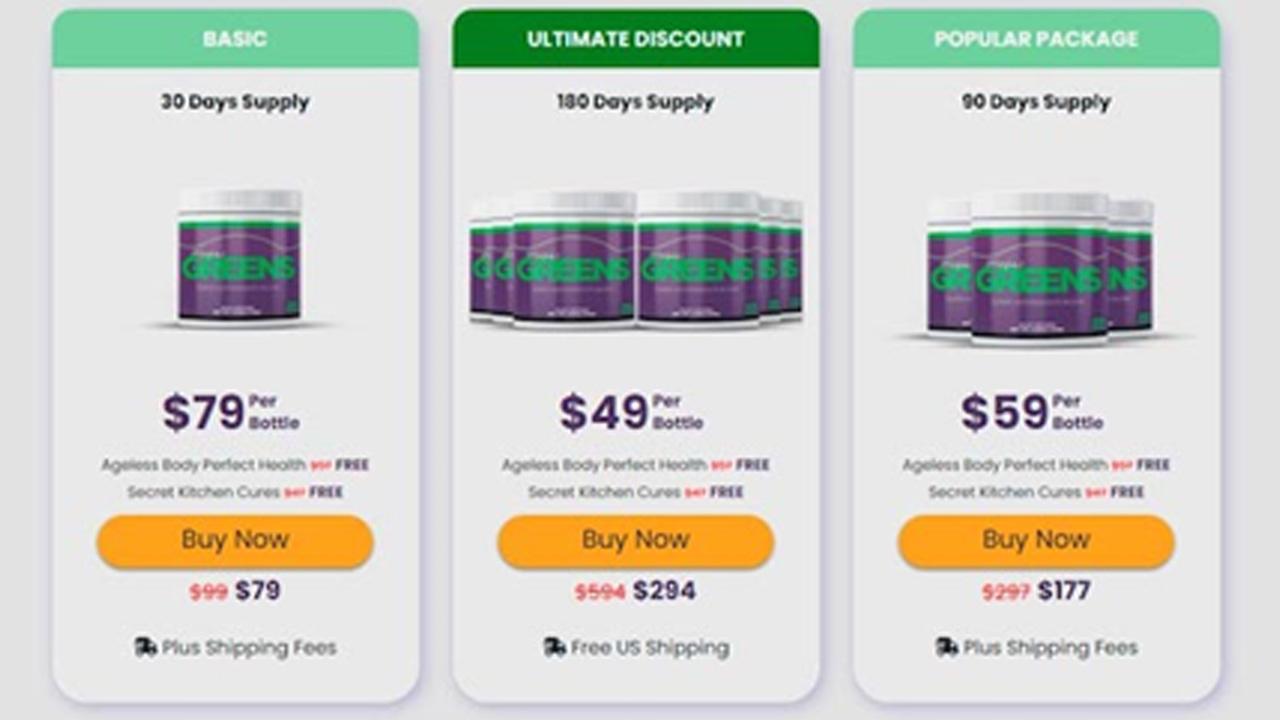The image size is (1280, 720).
Task: Click Buy Now under Ultimate Discount
Action: (636, 541)
